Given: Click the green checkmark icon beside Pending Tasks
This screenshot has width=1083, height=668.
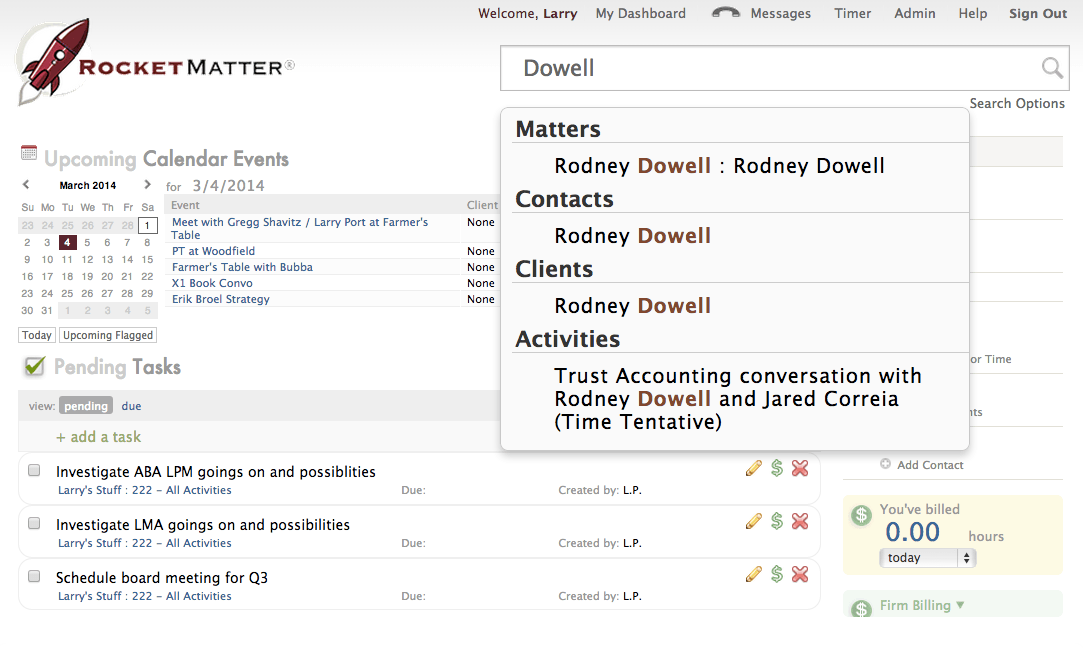Looking at the screenshot, I should (34, 366).
